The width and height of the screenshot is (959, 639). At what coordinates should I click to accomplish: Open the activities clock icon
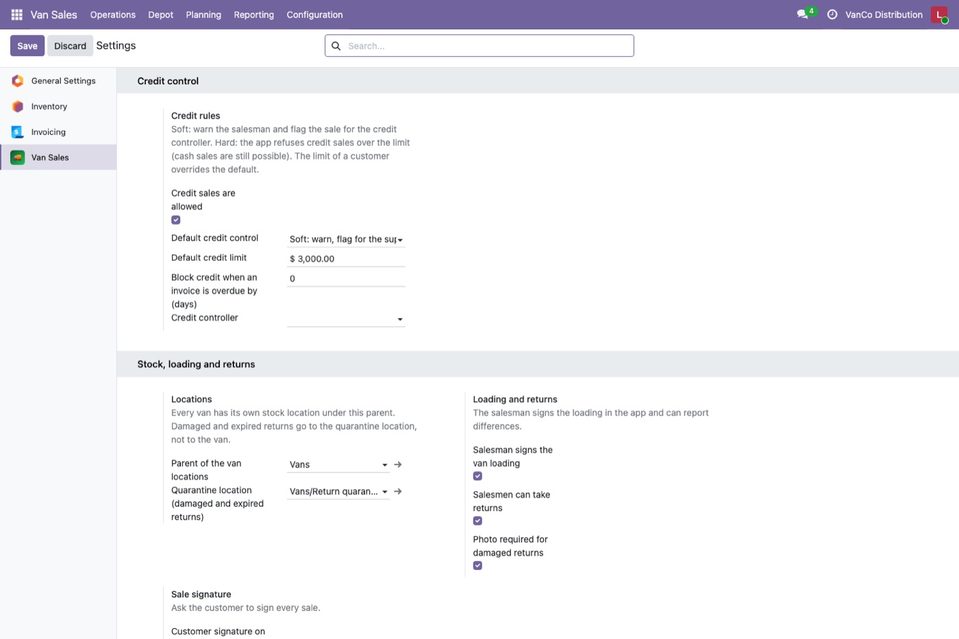coord(832,15)
